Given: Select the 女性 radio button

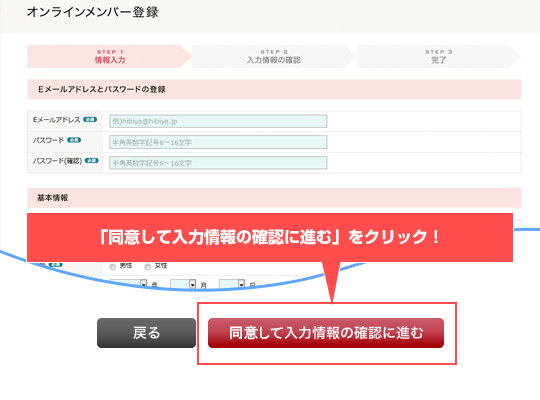Looking at the screenshot, I should [147, 267].
